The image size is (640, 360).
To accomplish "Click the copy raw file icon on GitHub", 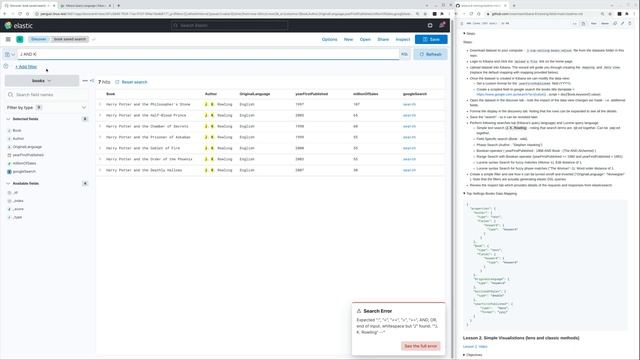I will [x=615, y=23].
